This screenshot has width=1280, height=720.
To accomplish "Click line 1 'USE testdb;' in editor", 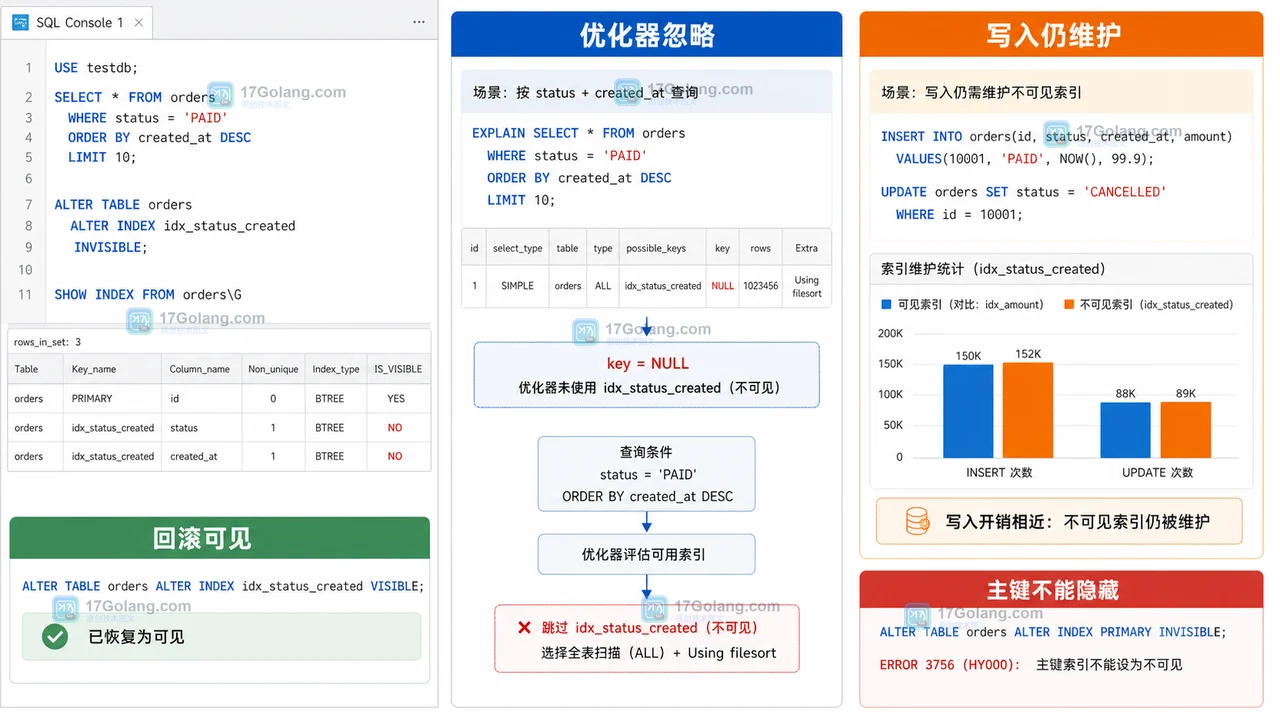I will tap(96, 68).
